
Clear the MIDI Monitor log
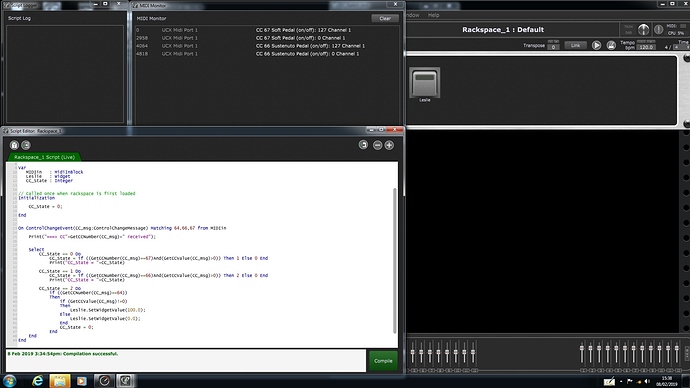[385, 18]
